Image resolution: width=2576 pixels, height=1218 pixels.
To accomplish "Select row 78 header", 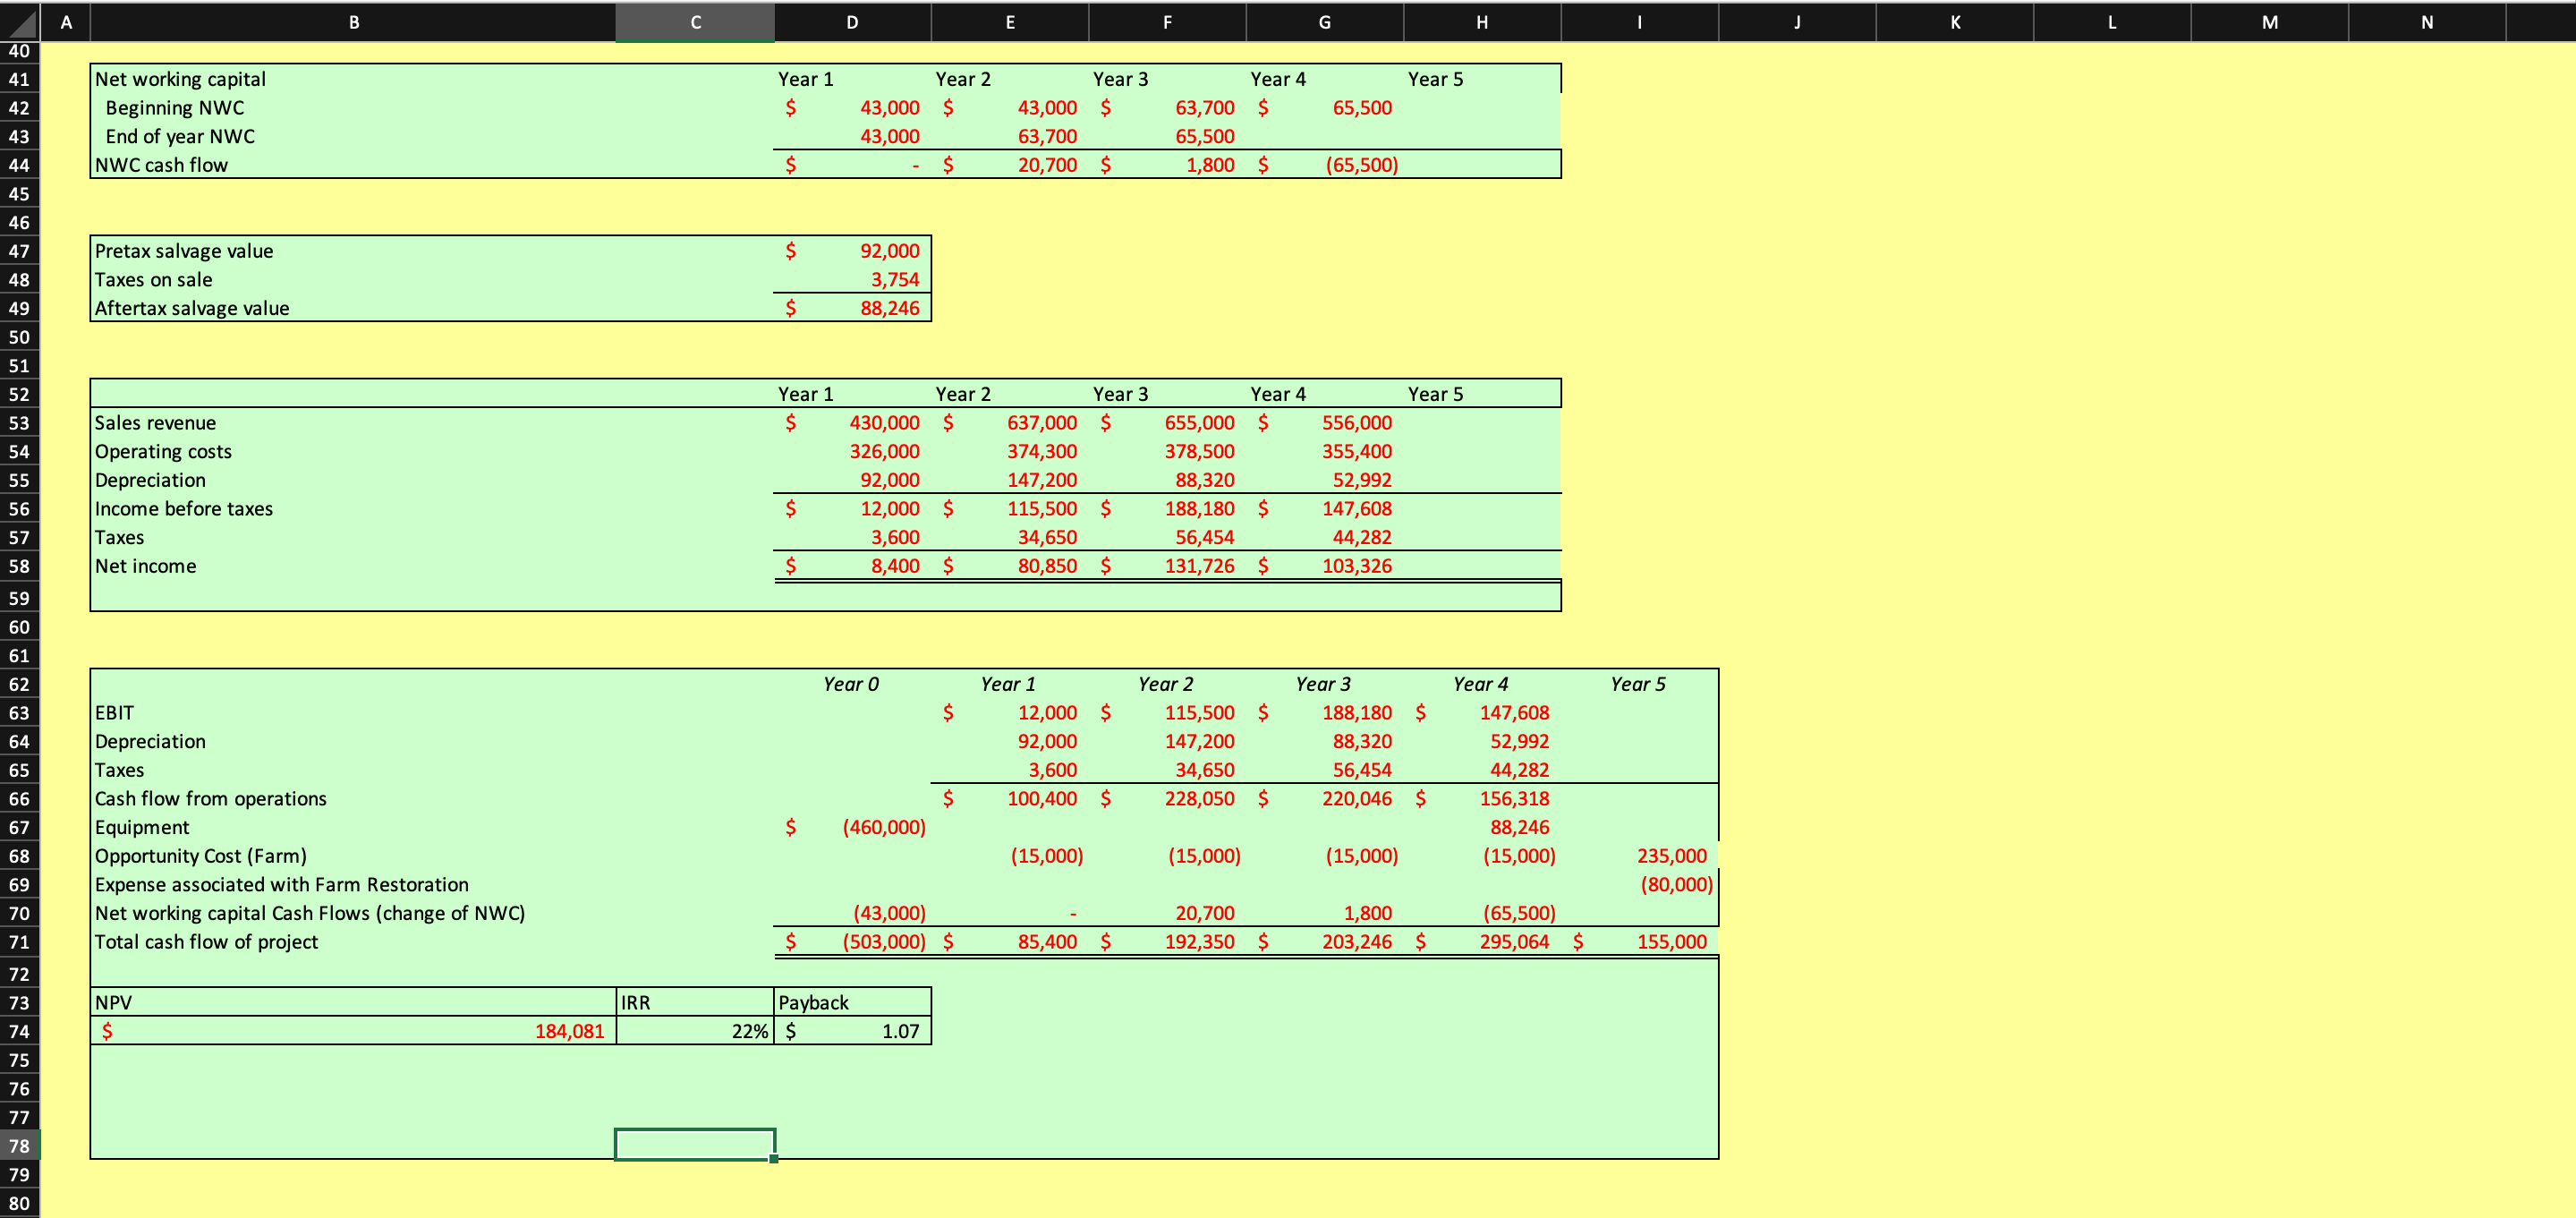I will [19, 1146].
